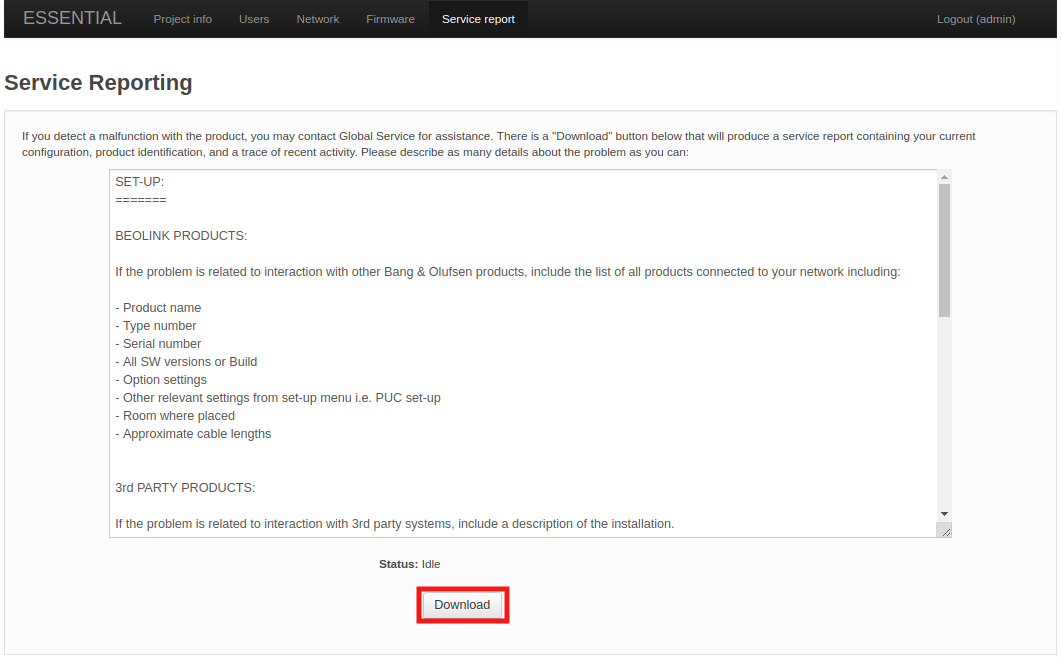Click the Status: Idle label
The width and height of the screenshot is (1061, 659).
point(409,564)
